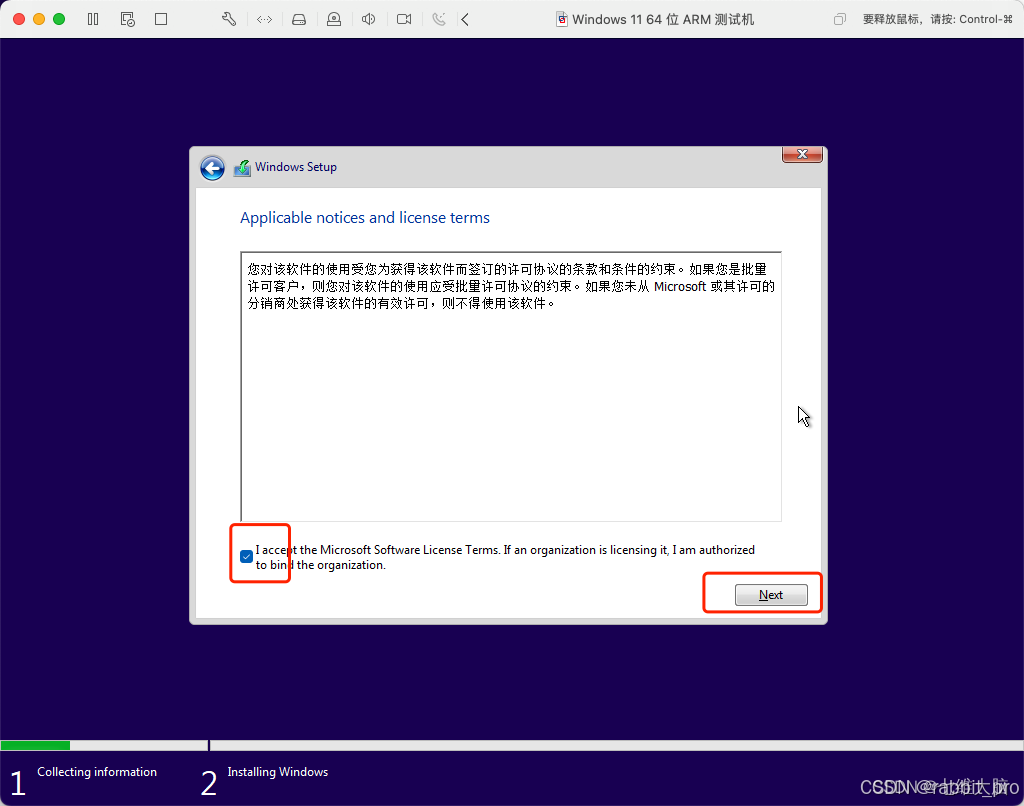Click the VM title 'Windows 11 64 位 ARM 测试机'
Image resolution: width=1024 pixels, height=806 pixels.
pyautogui.click(x=663, y=20)
